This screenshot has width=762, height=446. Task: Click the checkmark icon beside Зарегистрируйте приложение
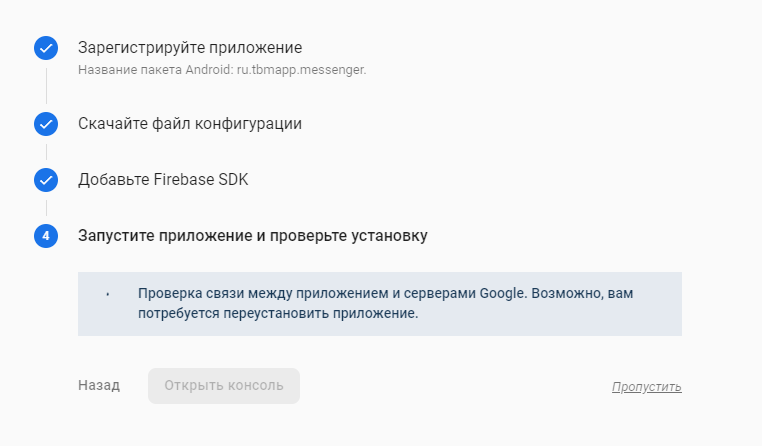[x=46, y=48]
